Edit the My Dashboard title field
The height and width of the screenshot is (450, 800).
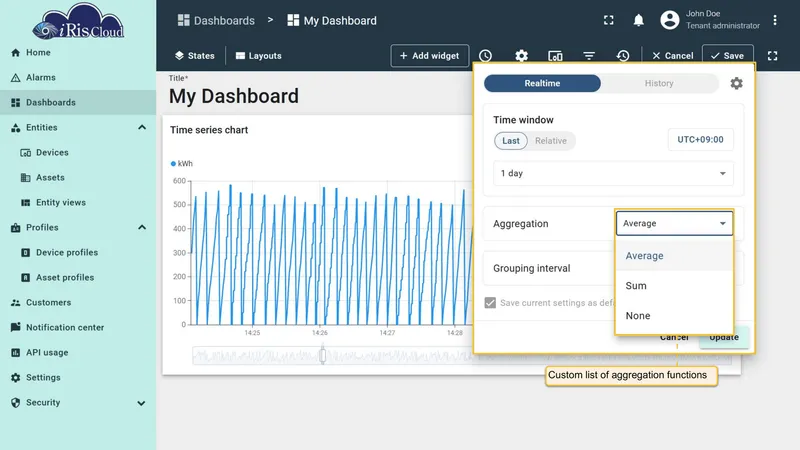coord(234,96)
